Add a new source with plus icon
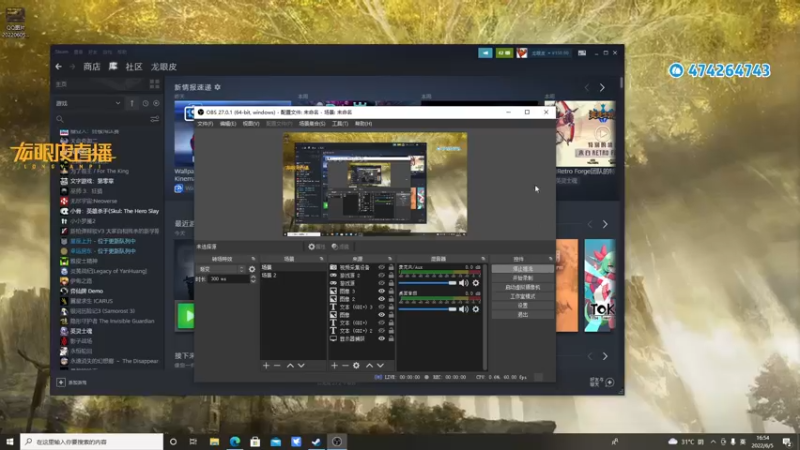Image resolution: width=800 pixels, height=450 pixels. pyautogui.click(x=334, y=365)
